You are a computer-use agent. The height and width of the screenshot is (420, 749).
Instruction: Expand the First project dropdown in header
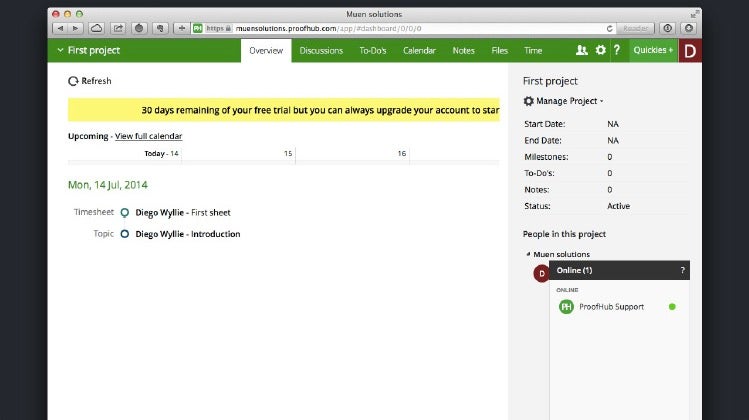[88, 50]
